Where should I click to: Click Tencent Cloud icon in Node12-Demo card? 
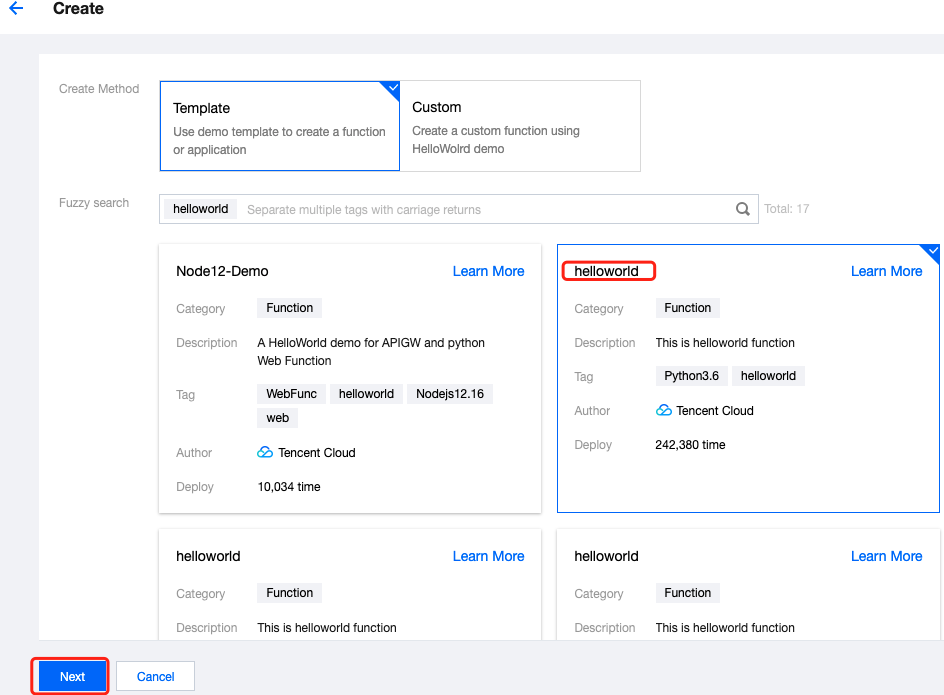click(265, 452)
